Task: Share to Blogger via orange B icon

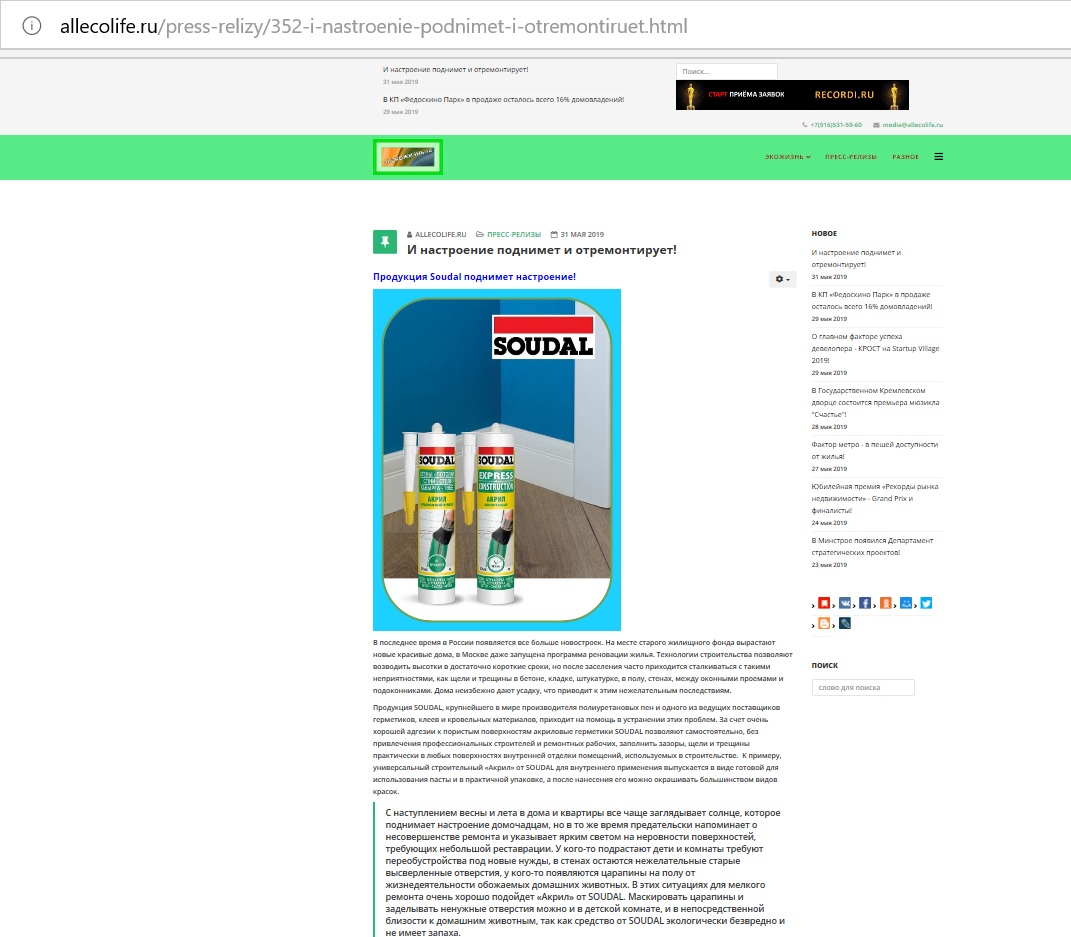Action: [824, 623]
